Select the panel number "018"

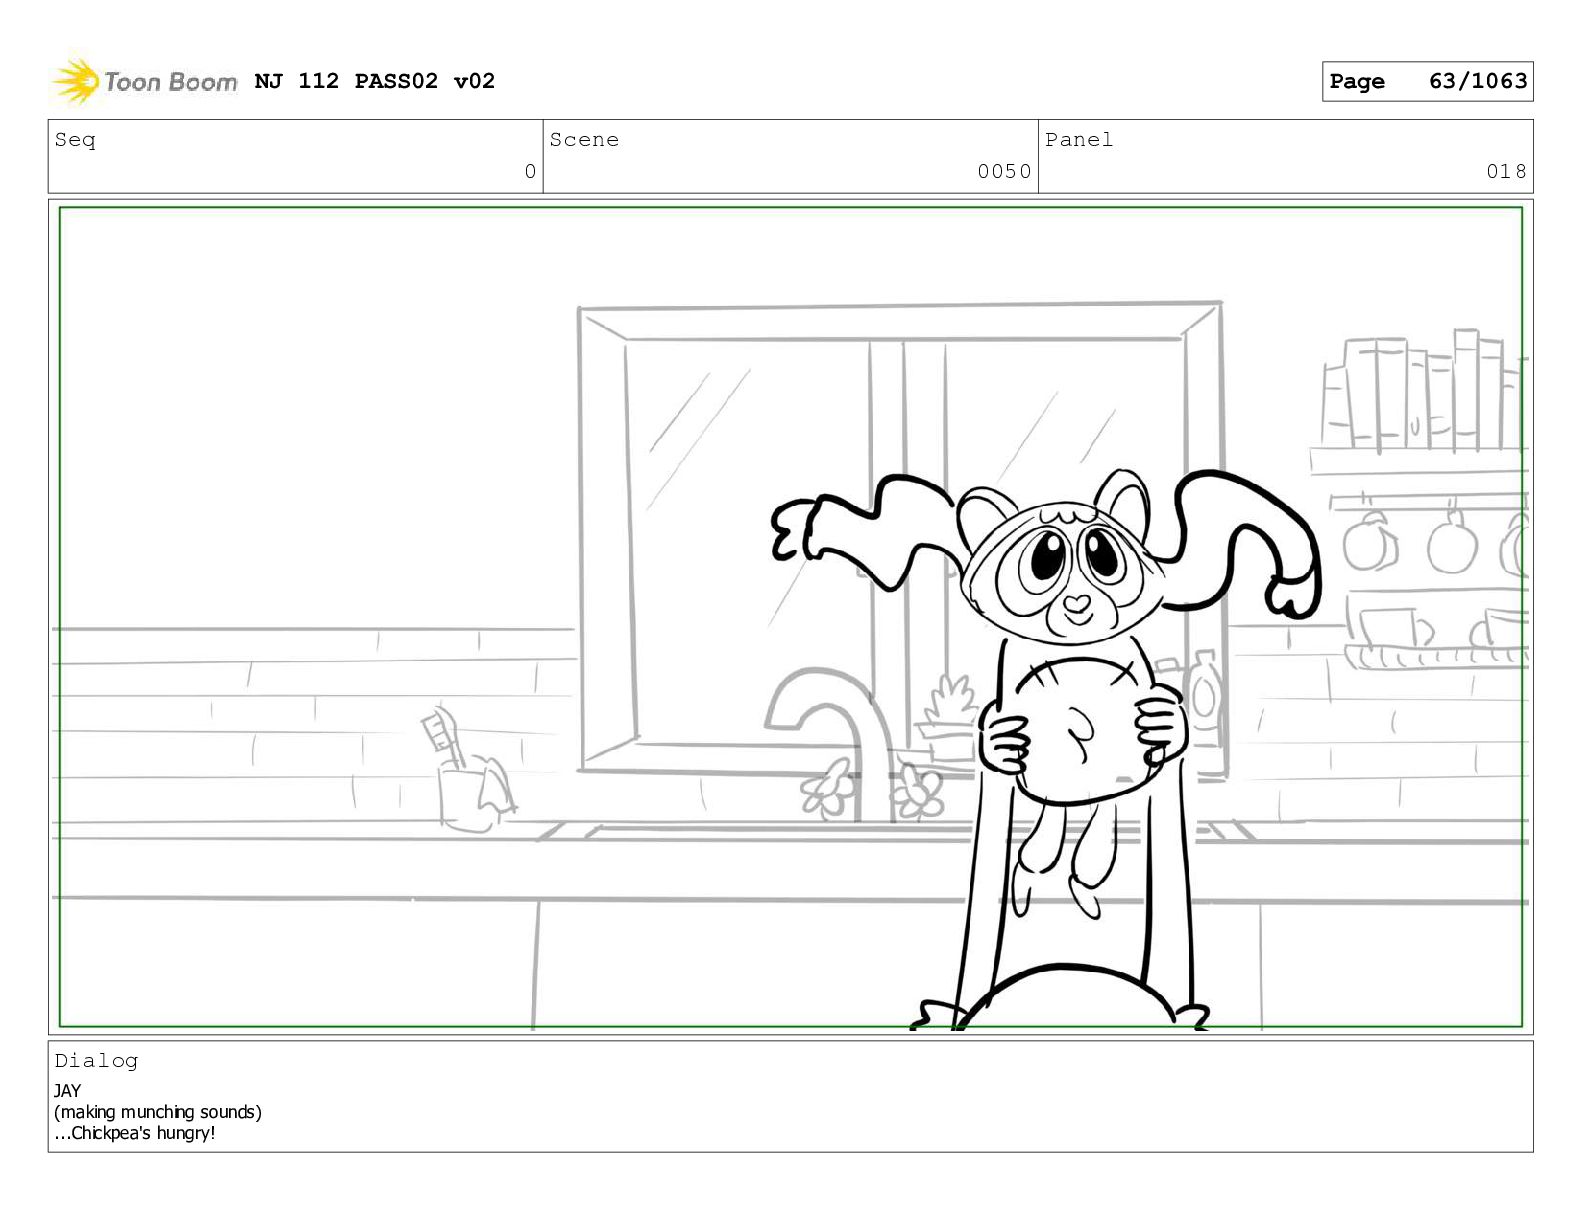[1506, 171]
